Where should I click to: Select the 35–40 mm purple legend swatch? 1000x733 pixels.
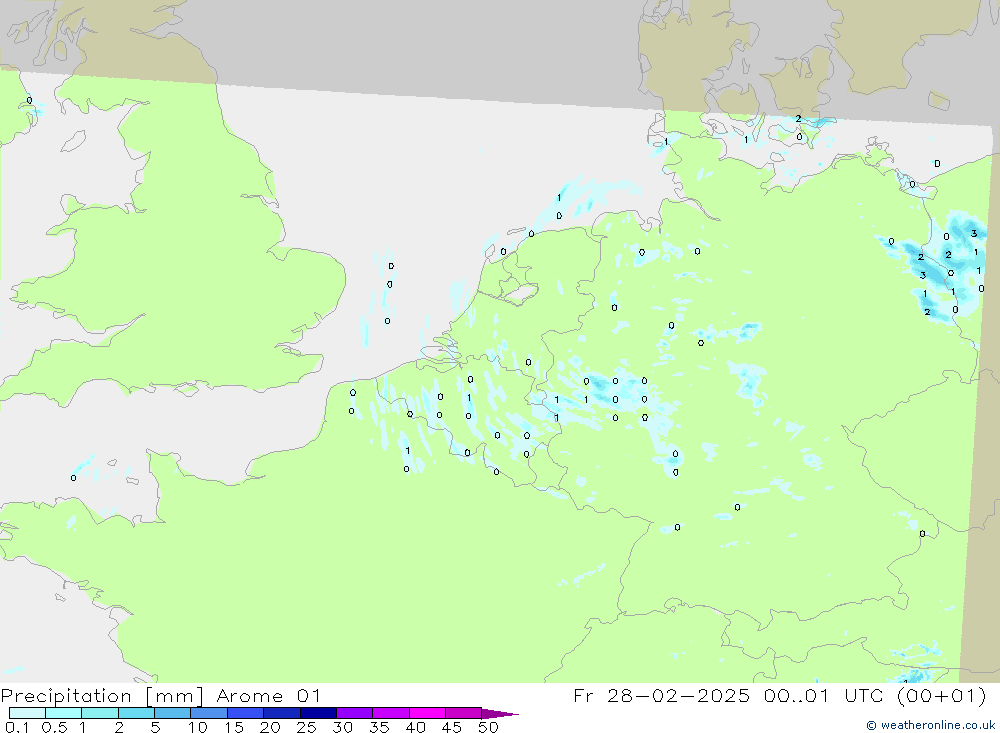[x=390, y=713]
